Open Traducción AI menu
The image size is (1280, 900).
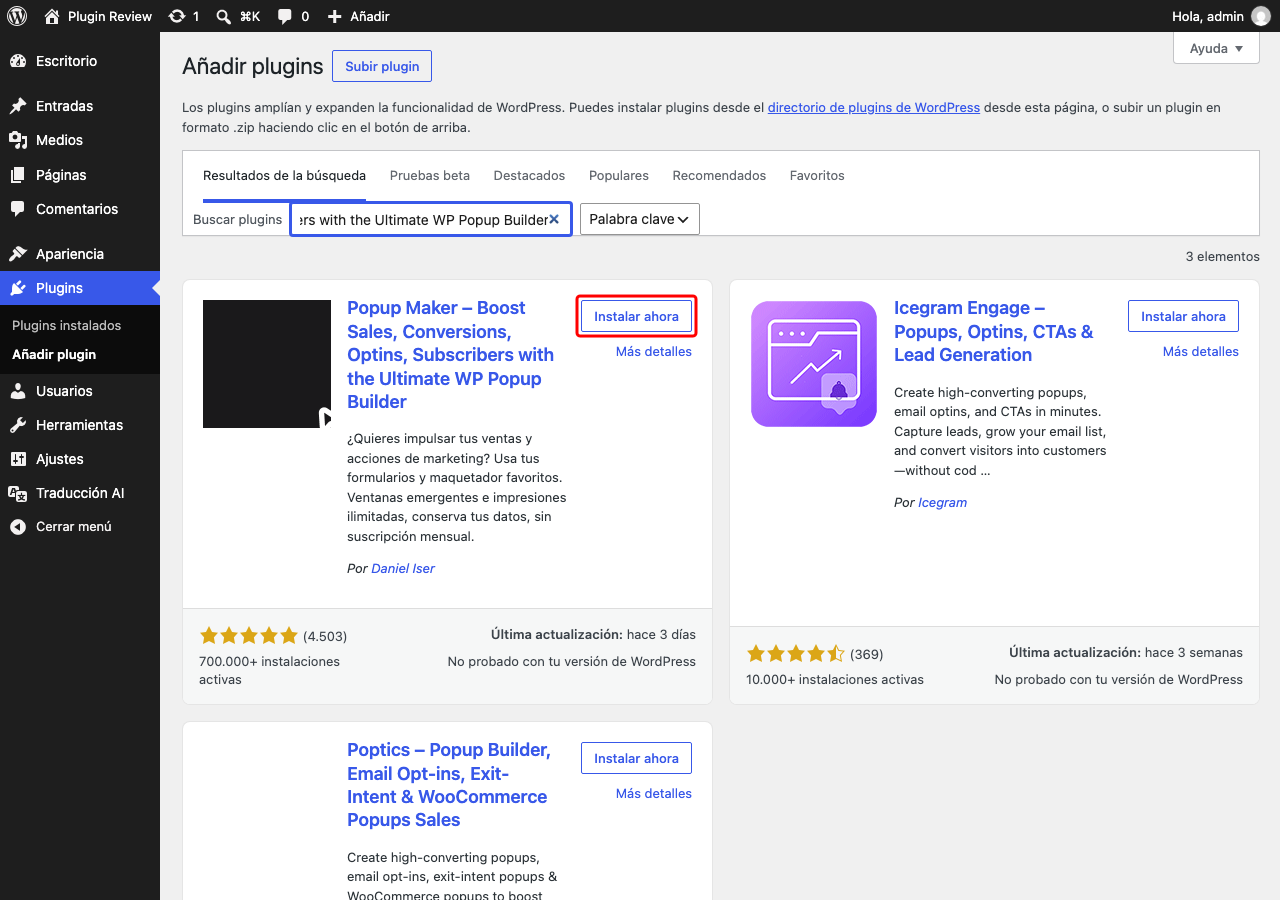pyautogui.click(x=80, y=493)
